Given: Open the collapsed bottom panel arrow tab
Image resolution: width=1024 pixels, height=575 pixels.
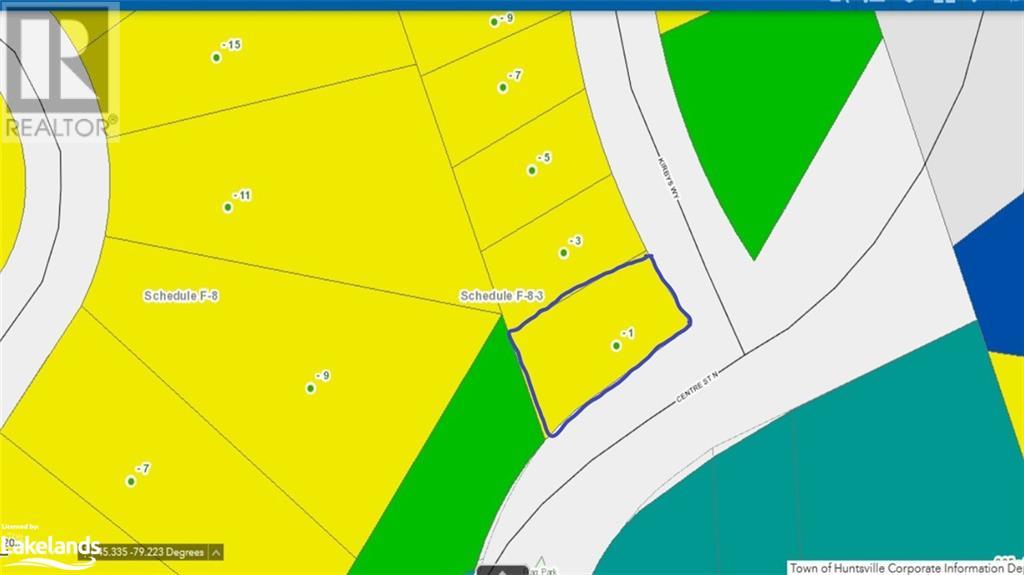Looking at the screenshot, I should (x=504, y=569).
